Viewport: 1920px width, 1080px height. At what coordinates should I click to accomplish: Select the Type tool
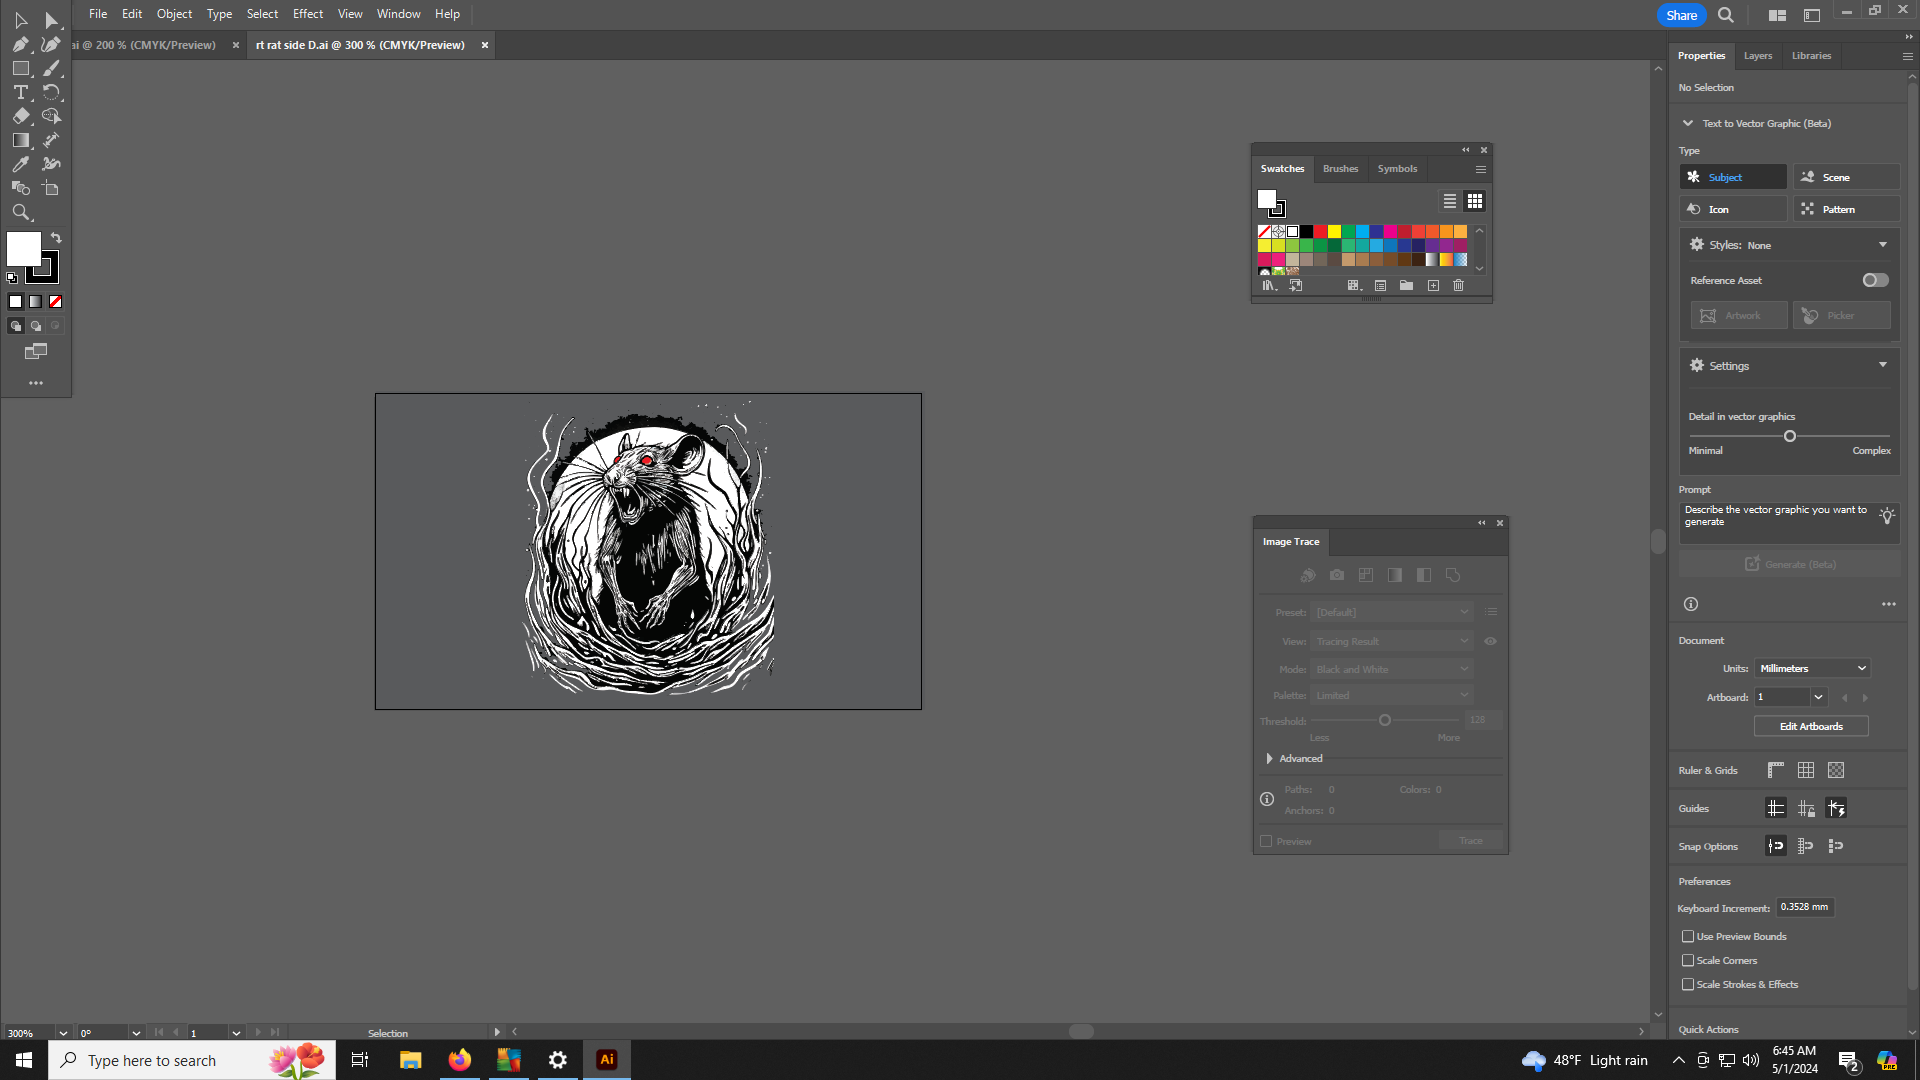20,92
